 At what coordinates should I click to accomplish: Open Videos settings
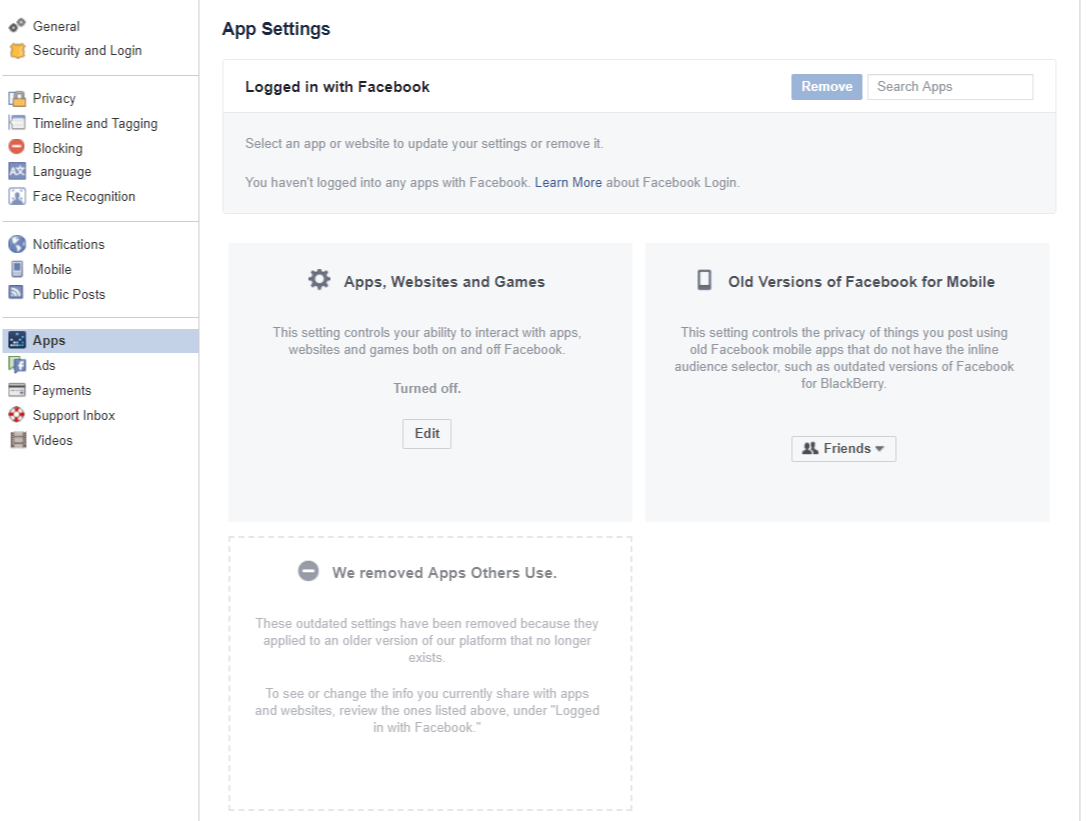click(53, 440)
